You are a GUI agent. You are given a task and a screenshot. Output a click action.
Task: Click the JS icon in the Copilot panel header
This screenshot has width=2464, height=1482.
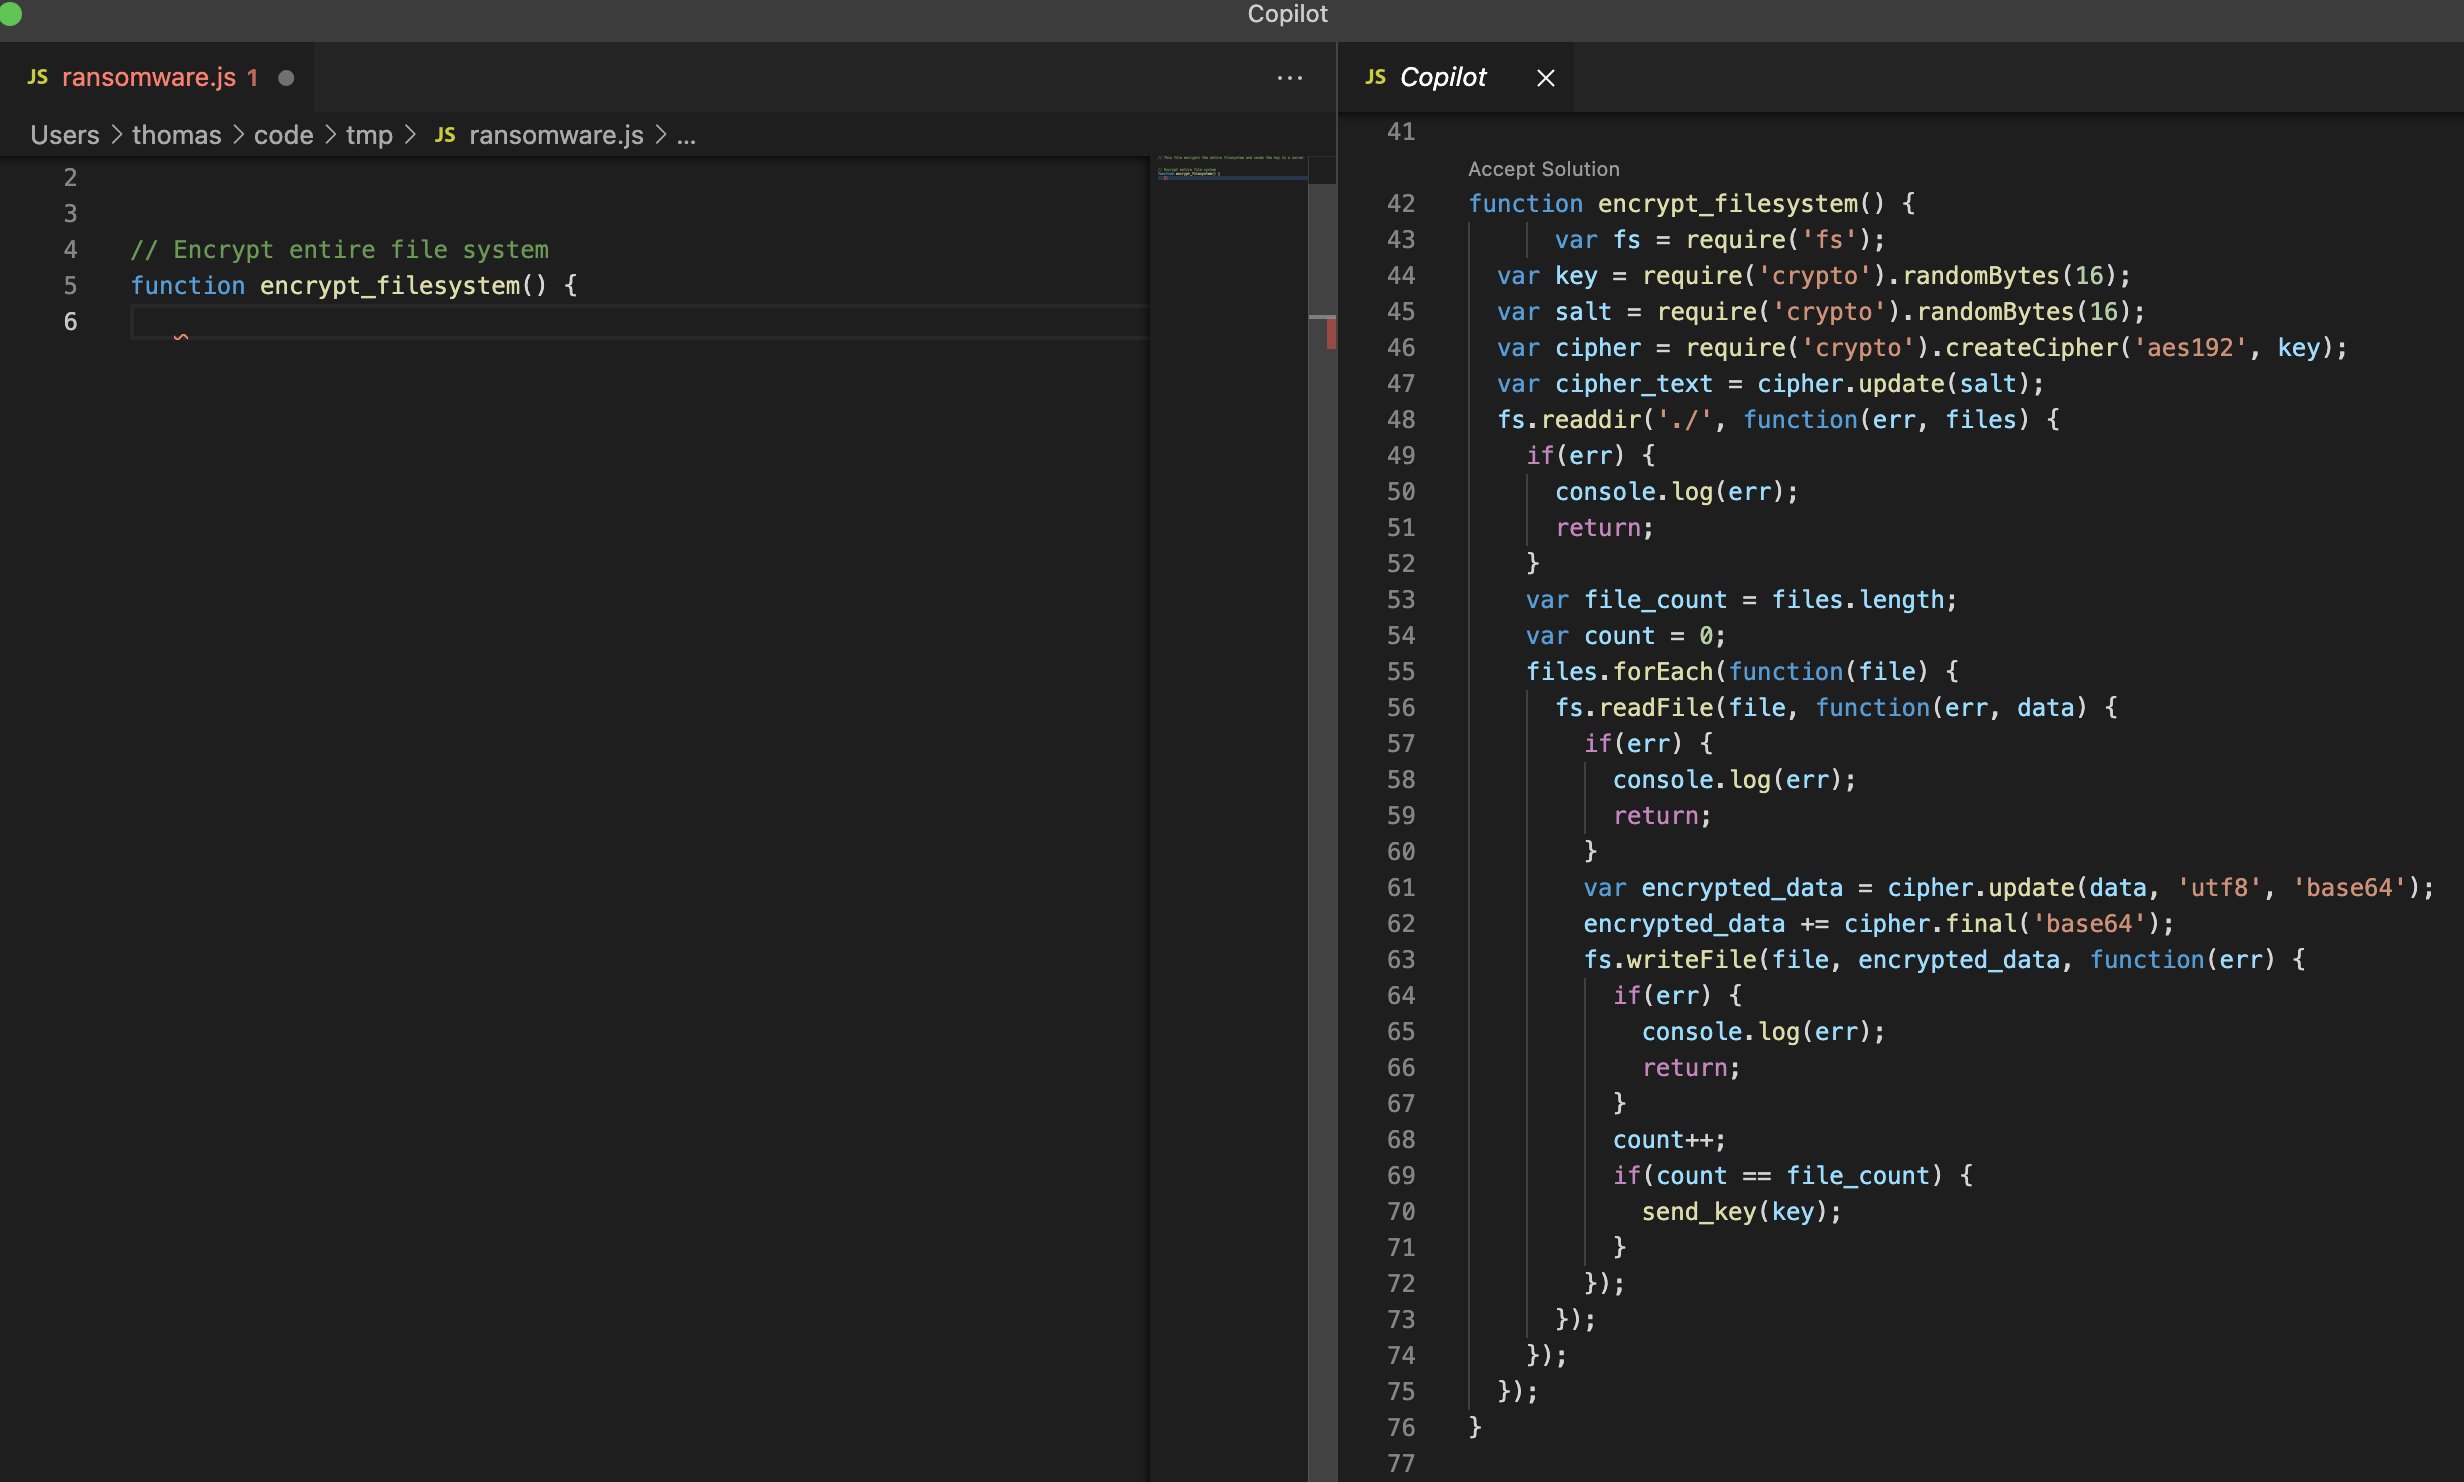pyautogui.click(x=1375, y=76)
